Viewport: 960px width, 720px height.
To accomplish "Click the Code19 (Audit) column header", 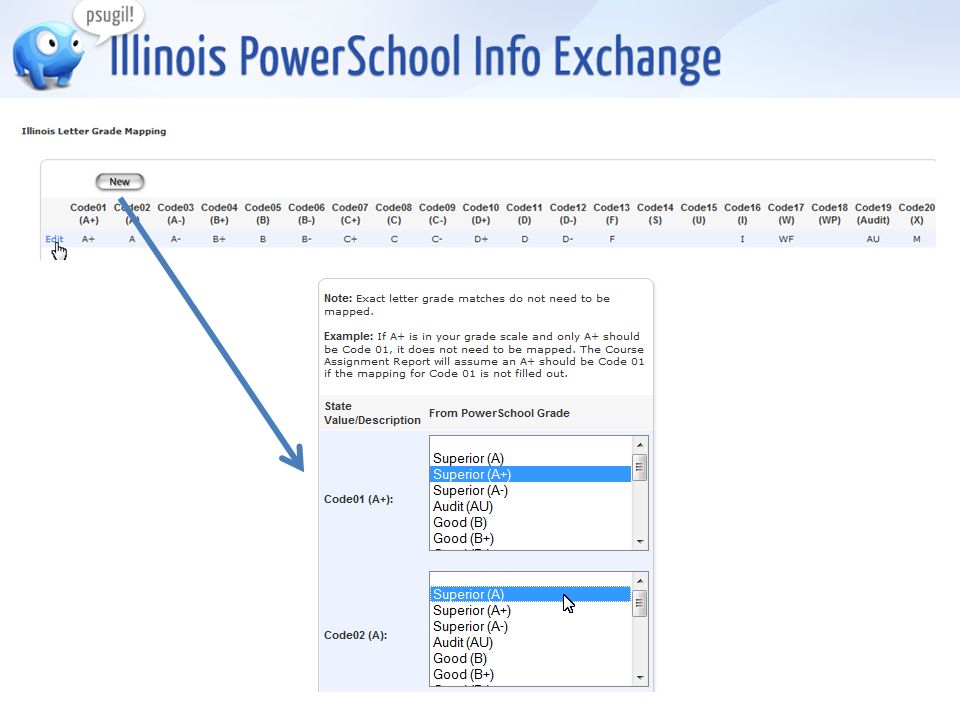I will pos(873,214).
